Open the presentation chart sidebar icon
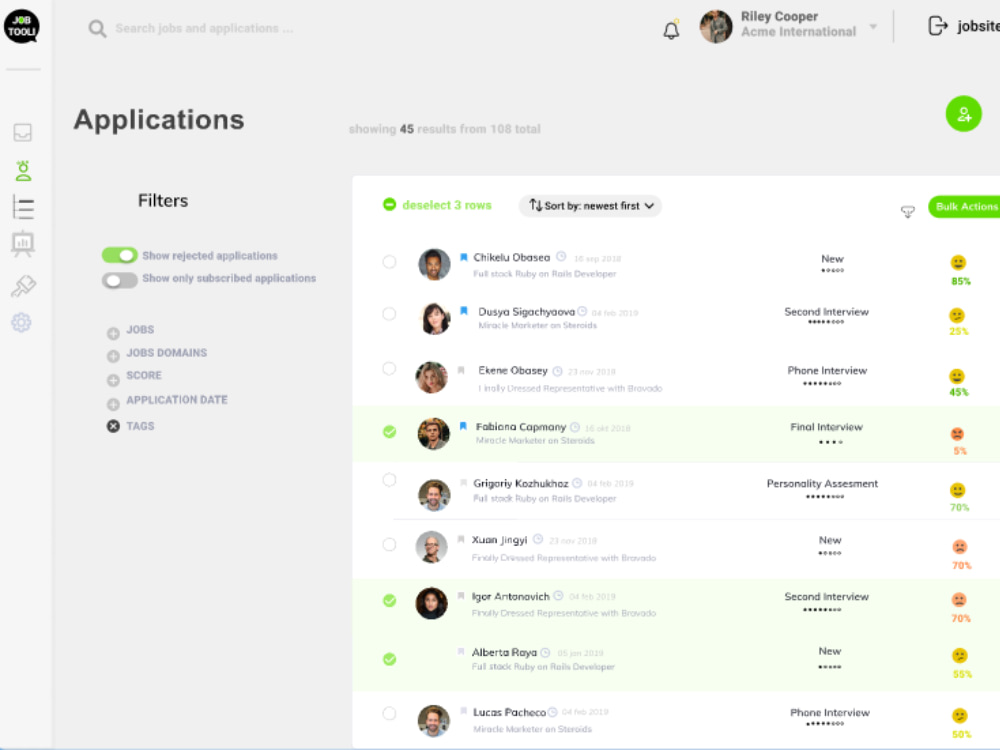The width and height of the screenshot is (1000, 750). tap(23, 244)
